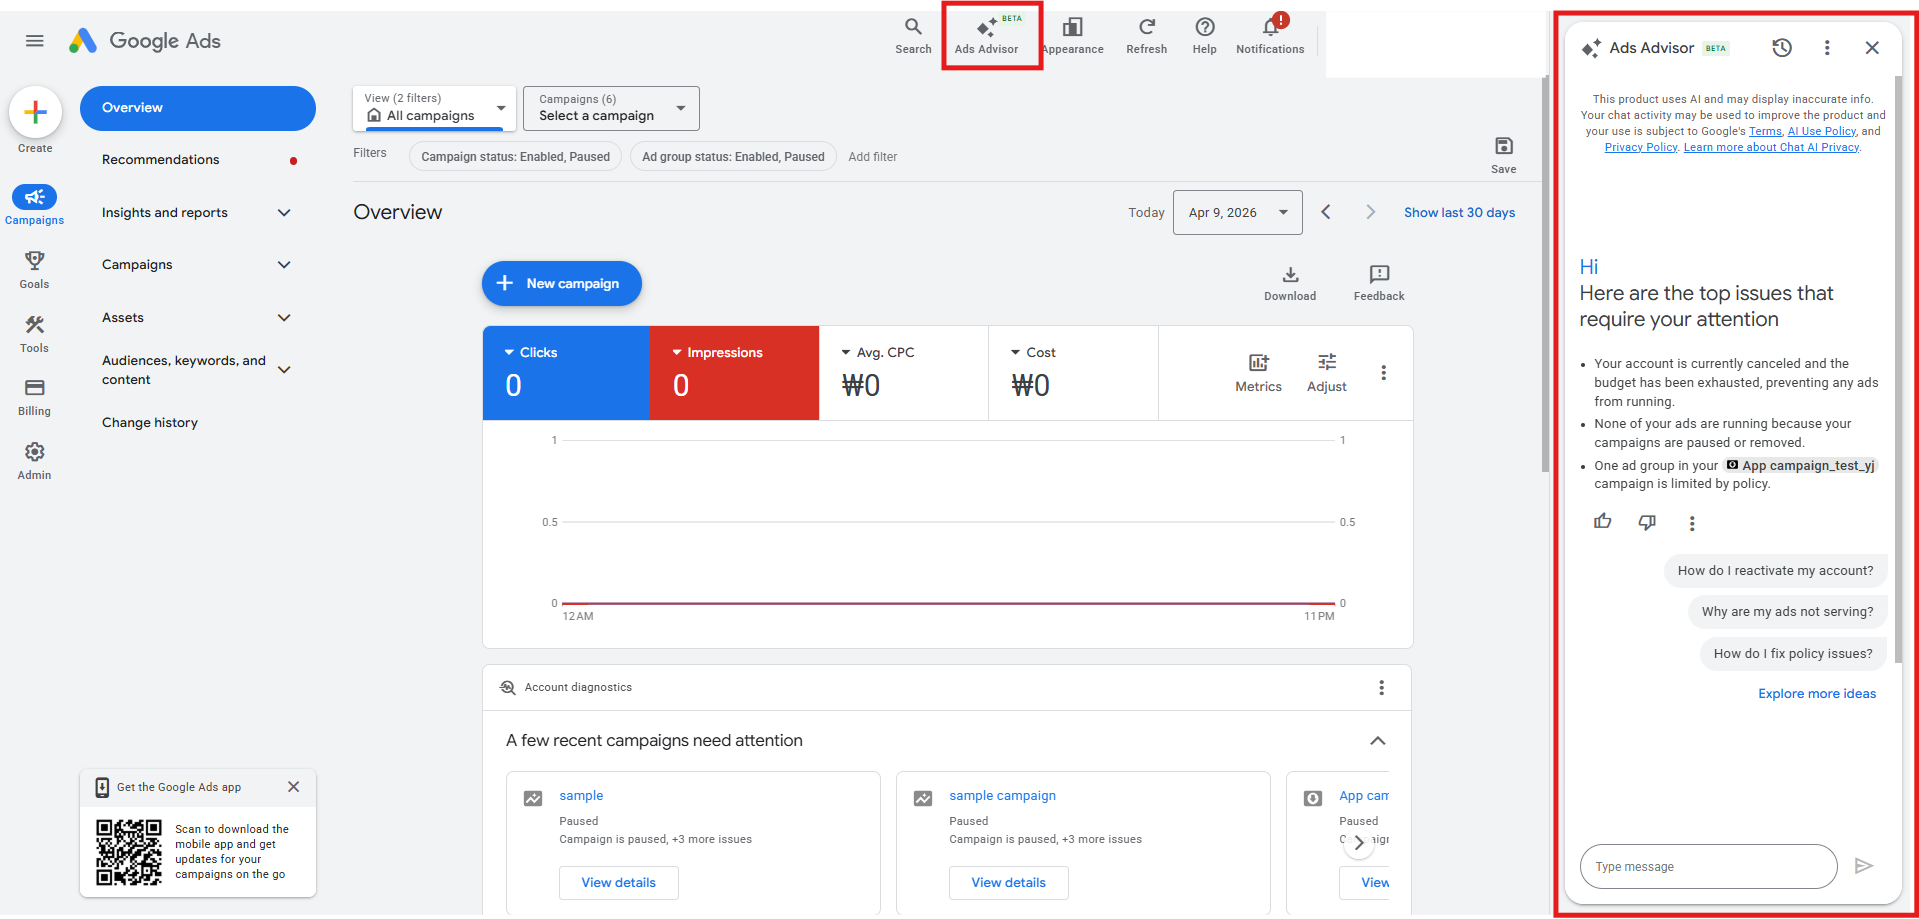
Task: Send a message with the Advisor send icon
Action: (1864, 866)
